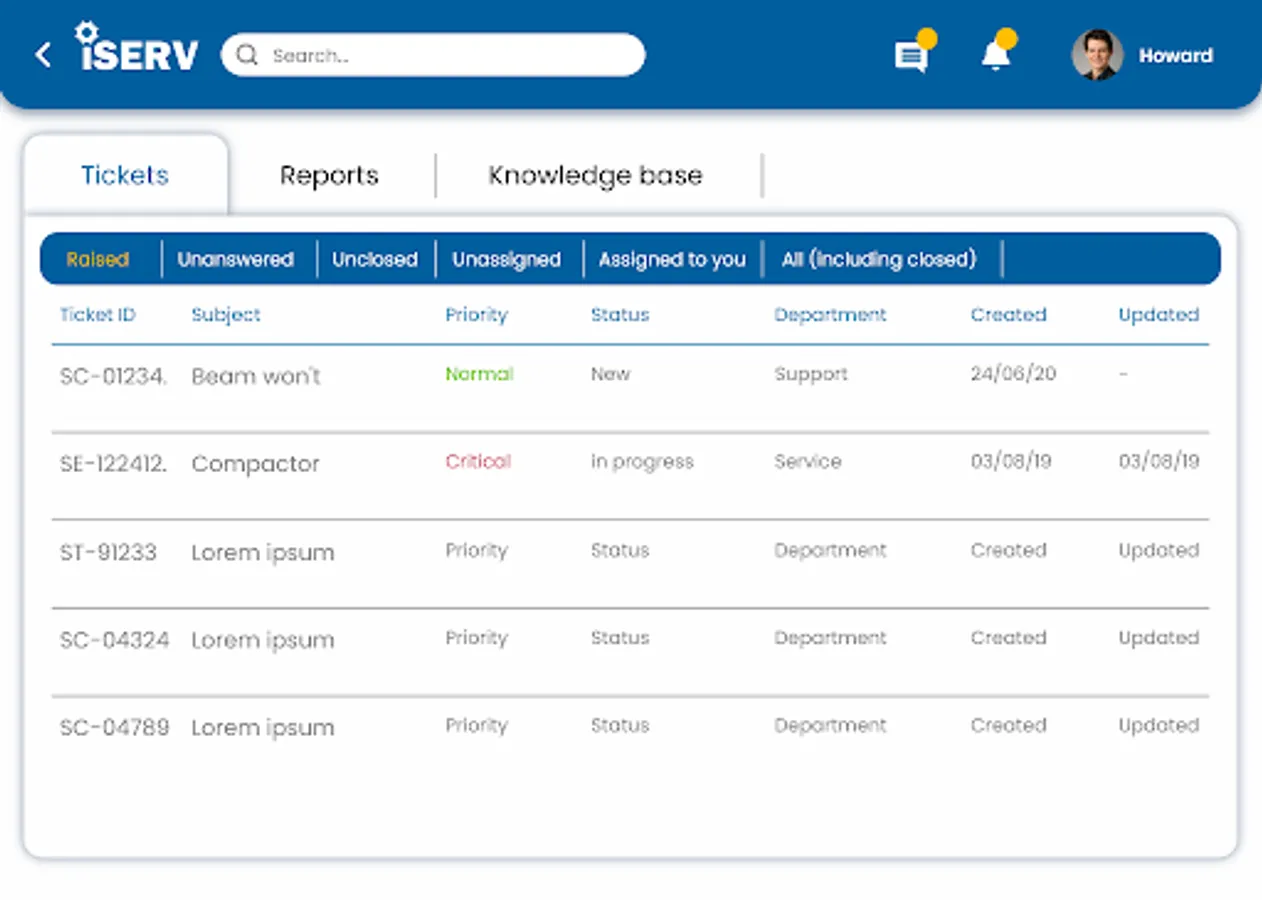Screen dimensions: 1262x900
Task: Type in the Search field
Action: (x=450, y=55)
